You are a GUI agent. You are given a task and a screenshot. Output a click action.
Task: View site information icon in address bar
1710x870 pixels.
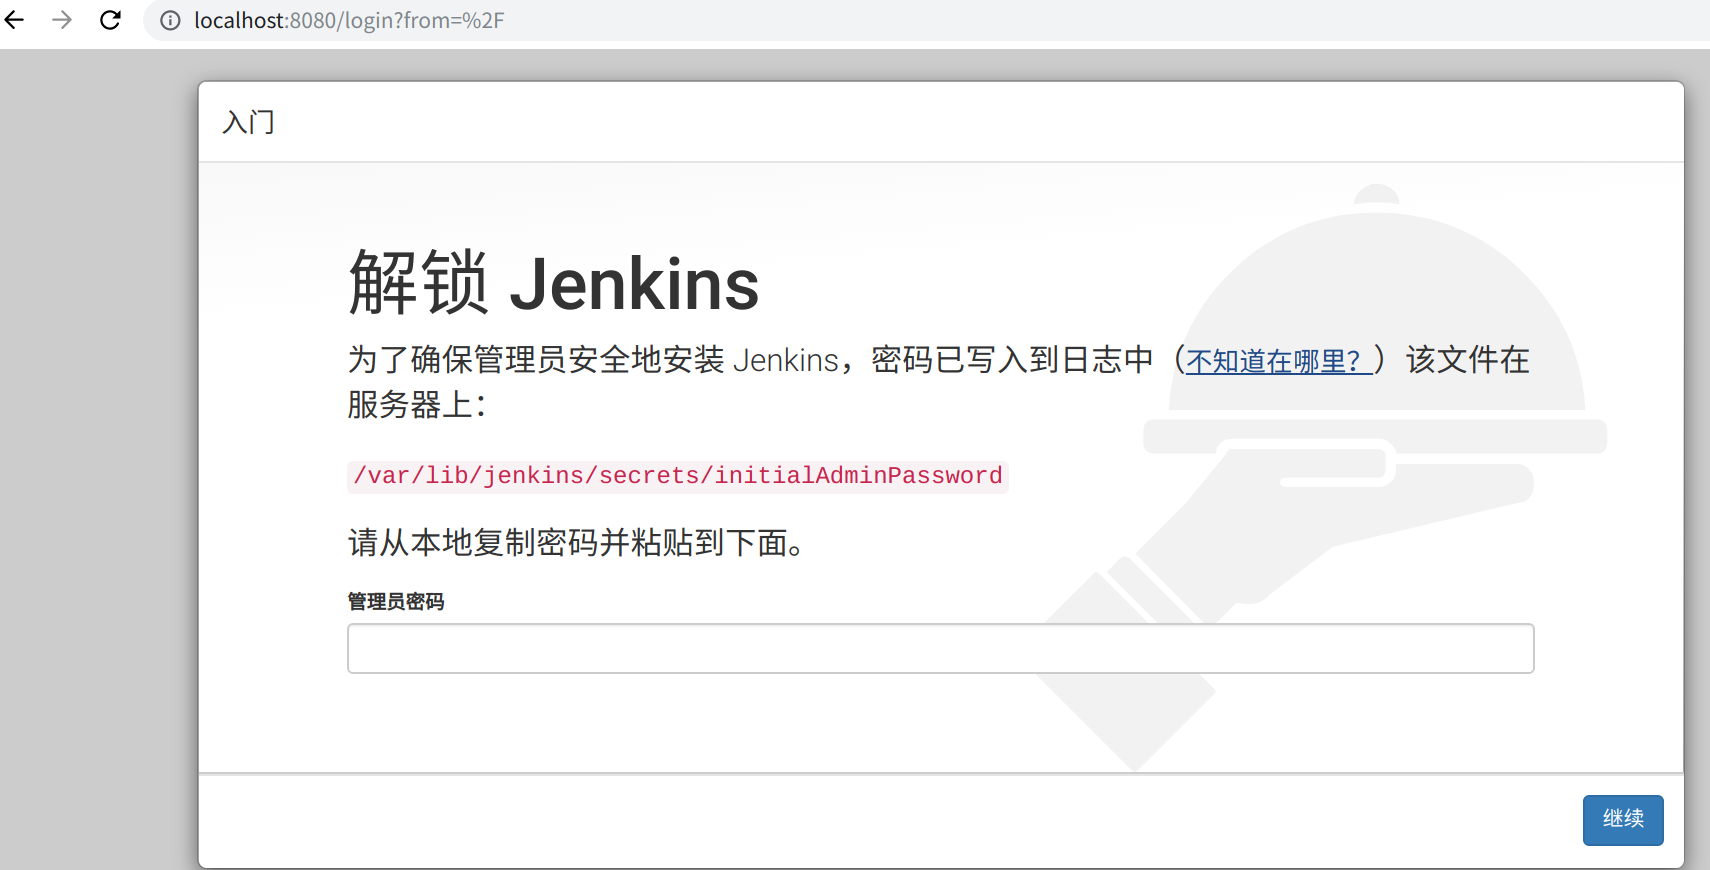coord(171,21)
